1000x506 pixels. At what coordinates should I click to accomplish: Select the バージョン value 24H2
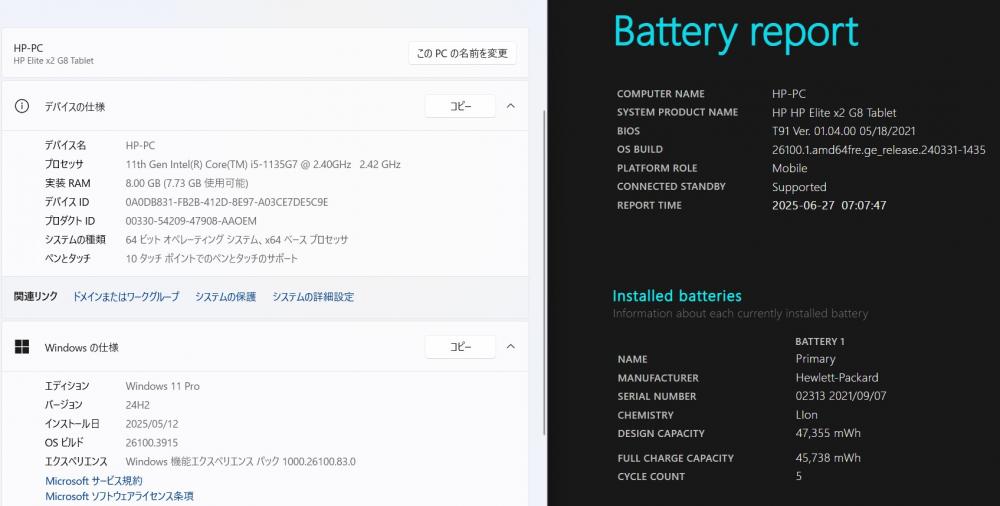[x=140, y=405]
